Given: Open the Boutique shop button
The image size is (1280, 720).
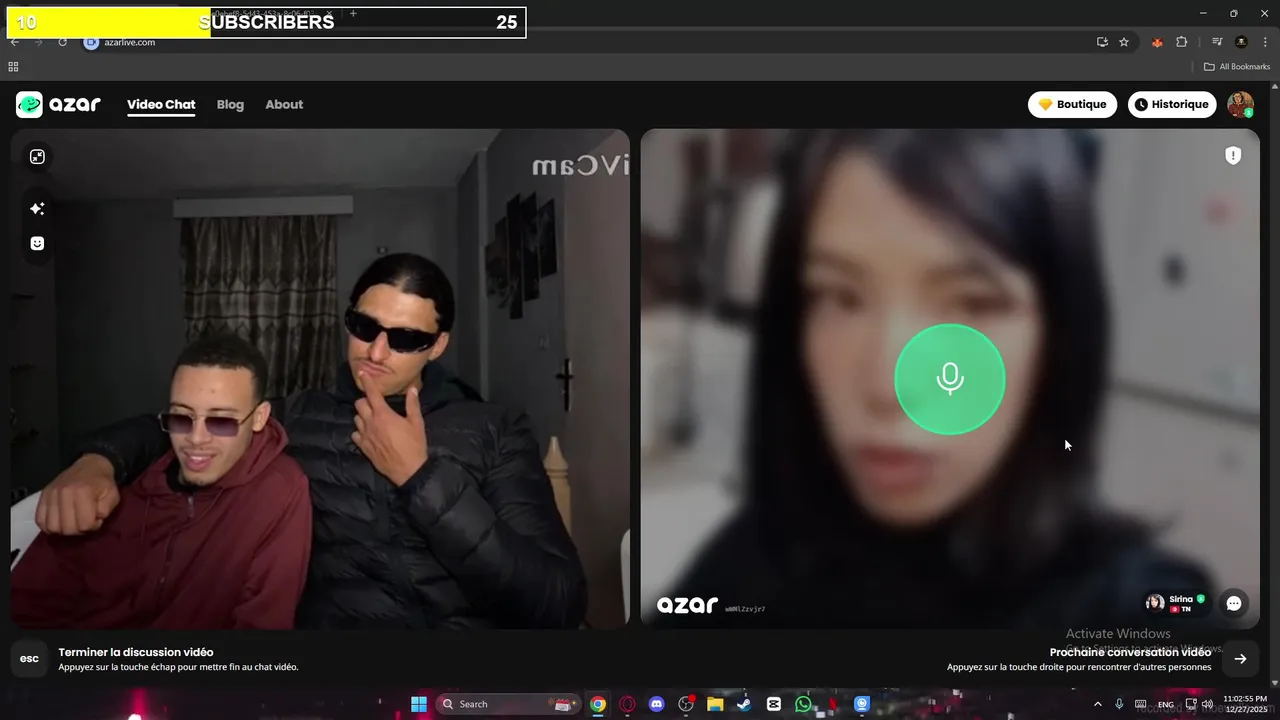Looking at the screenshot, I should [x=1072, y=104].
